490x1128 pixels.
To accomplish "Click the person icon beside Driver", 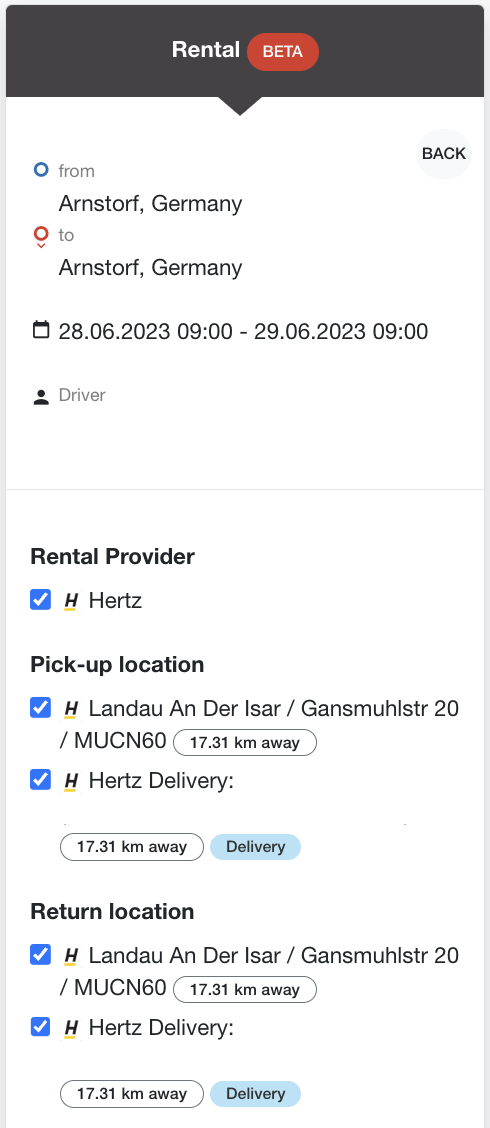I will [x=41, y=396].
